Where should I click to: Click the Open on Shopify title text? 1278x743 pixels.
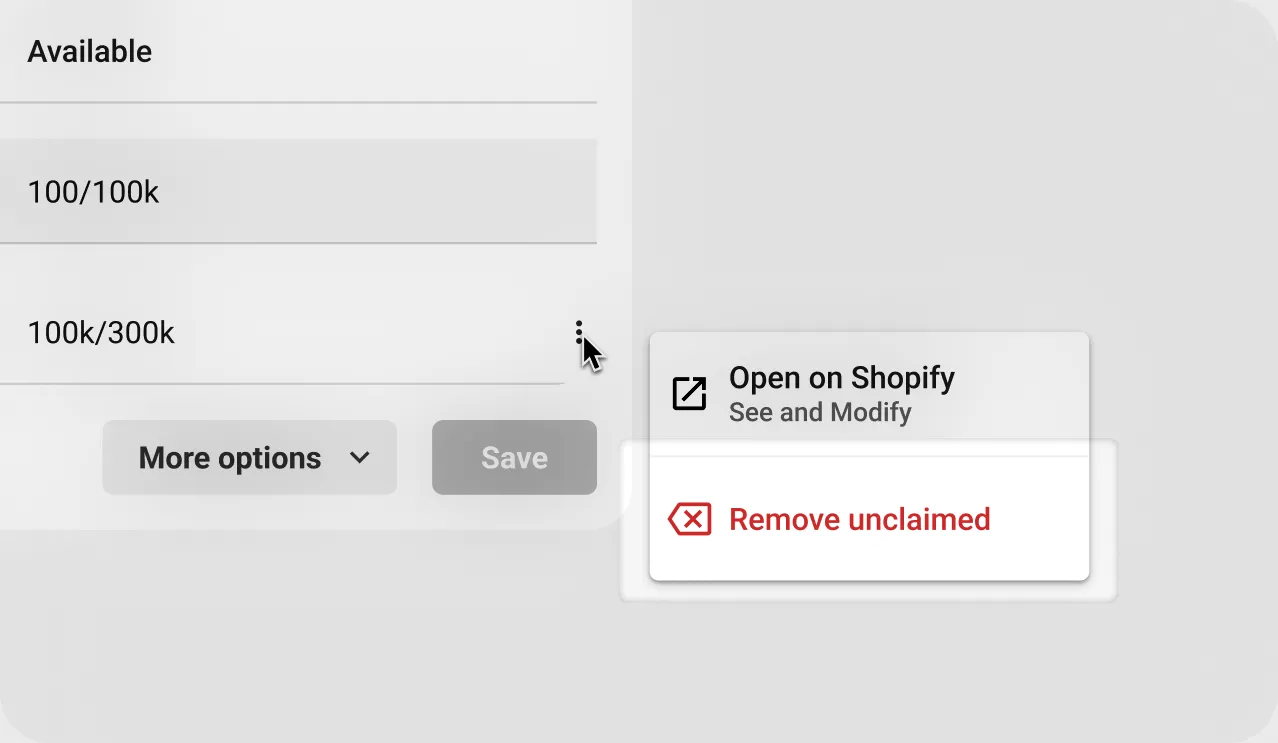tap(841, 378)
